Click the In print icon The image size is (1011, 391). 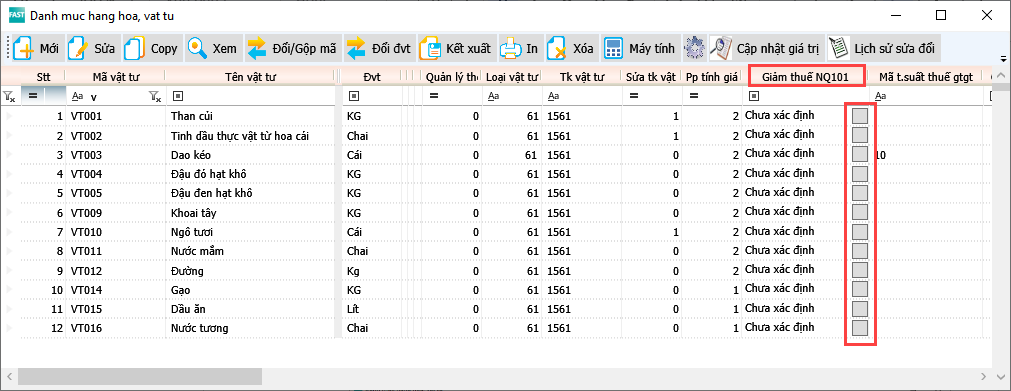tap(511, 48)
